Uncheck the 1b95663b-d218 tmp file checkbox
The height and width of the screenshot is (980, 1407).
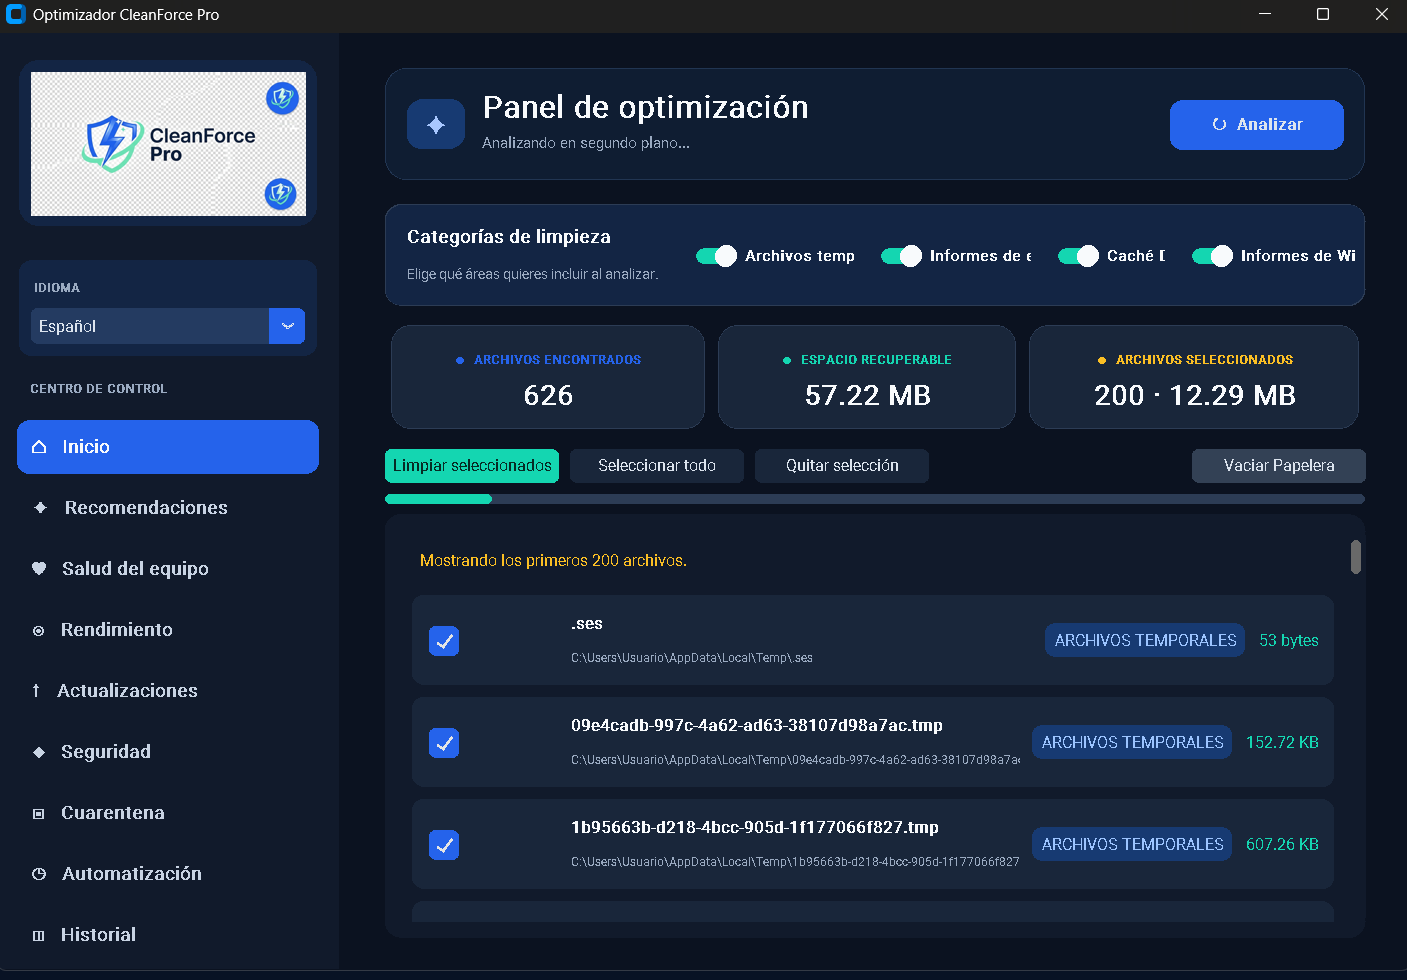coord(444,845)
